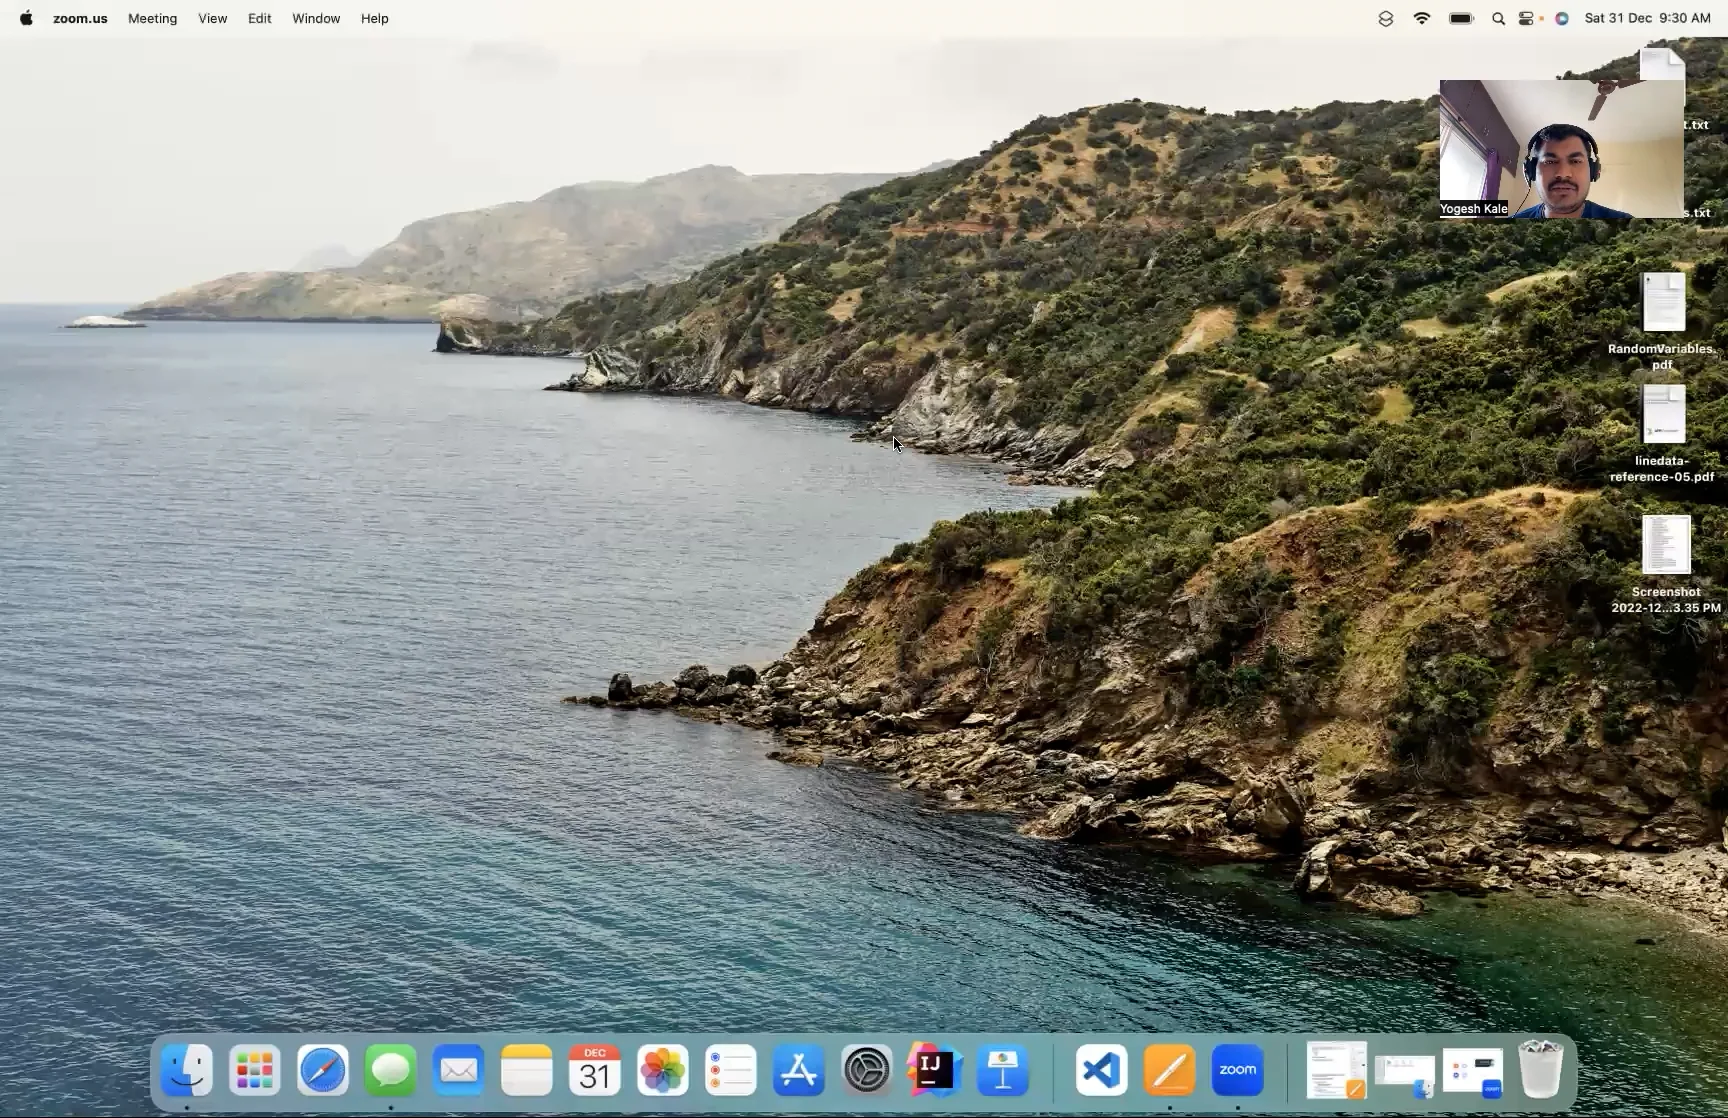This screenshot has height=1118, width=1728.
Task: Expand the zoom.us application menu
Action: [80, 18]
